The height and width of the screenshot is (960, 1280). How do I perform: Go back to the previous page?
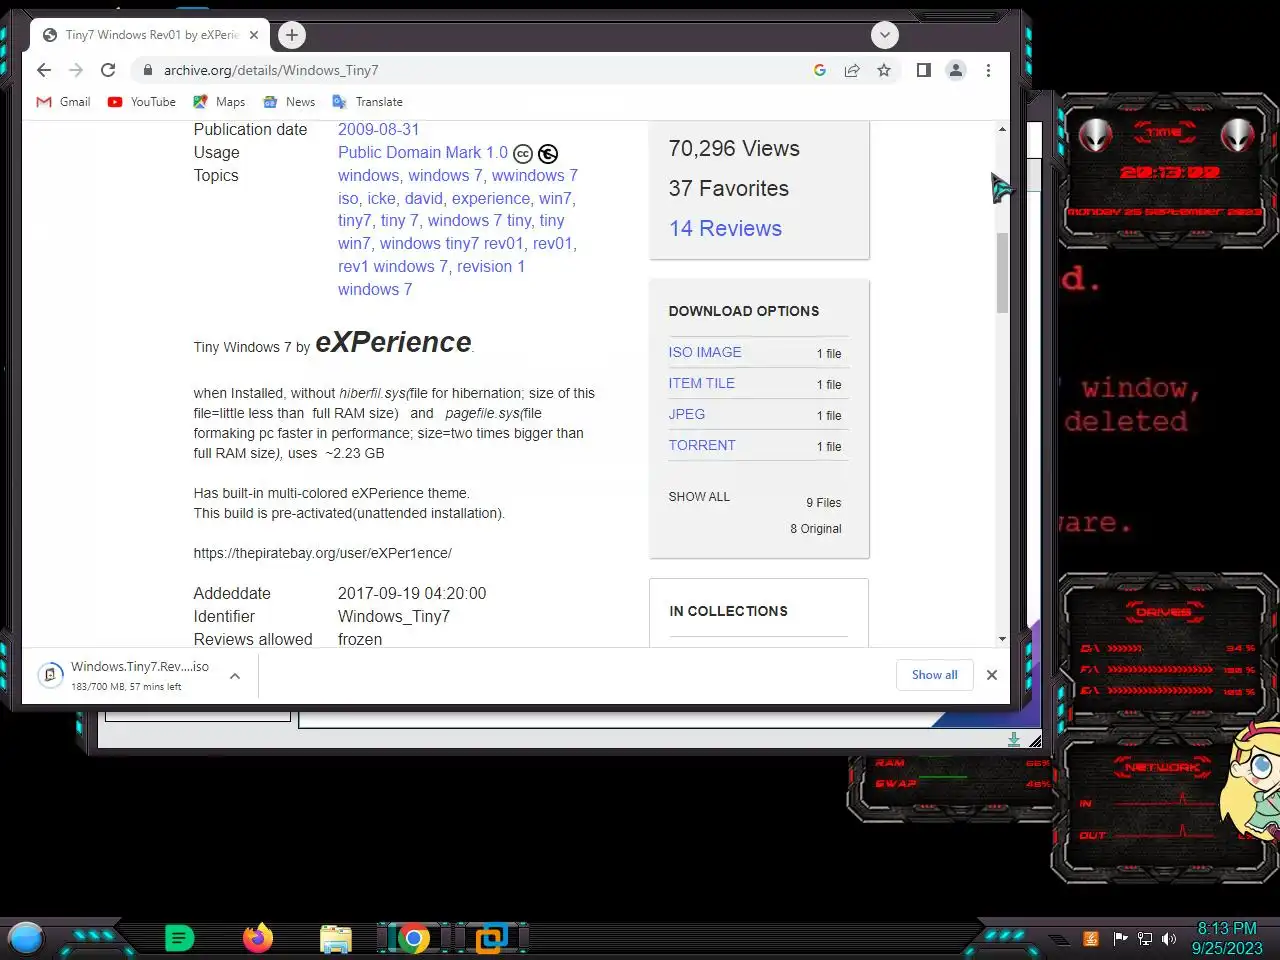43,70
